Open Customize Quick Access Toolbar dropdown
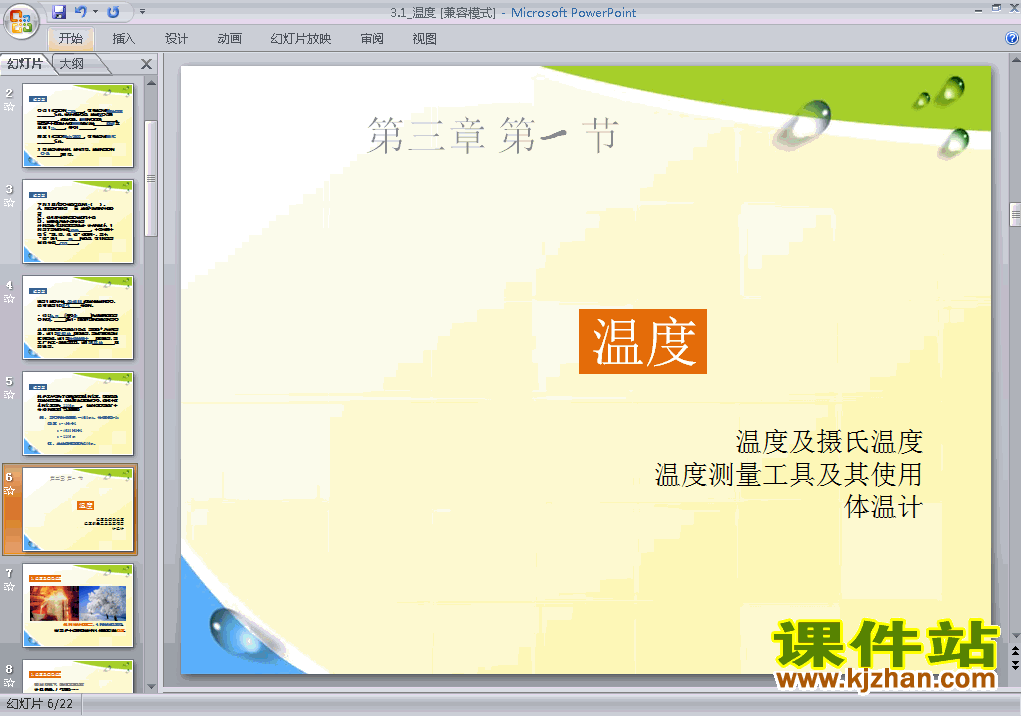The width and height of the screenshot is (1021, 716). coord(143,12)
